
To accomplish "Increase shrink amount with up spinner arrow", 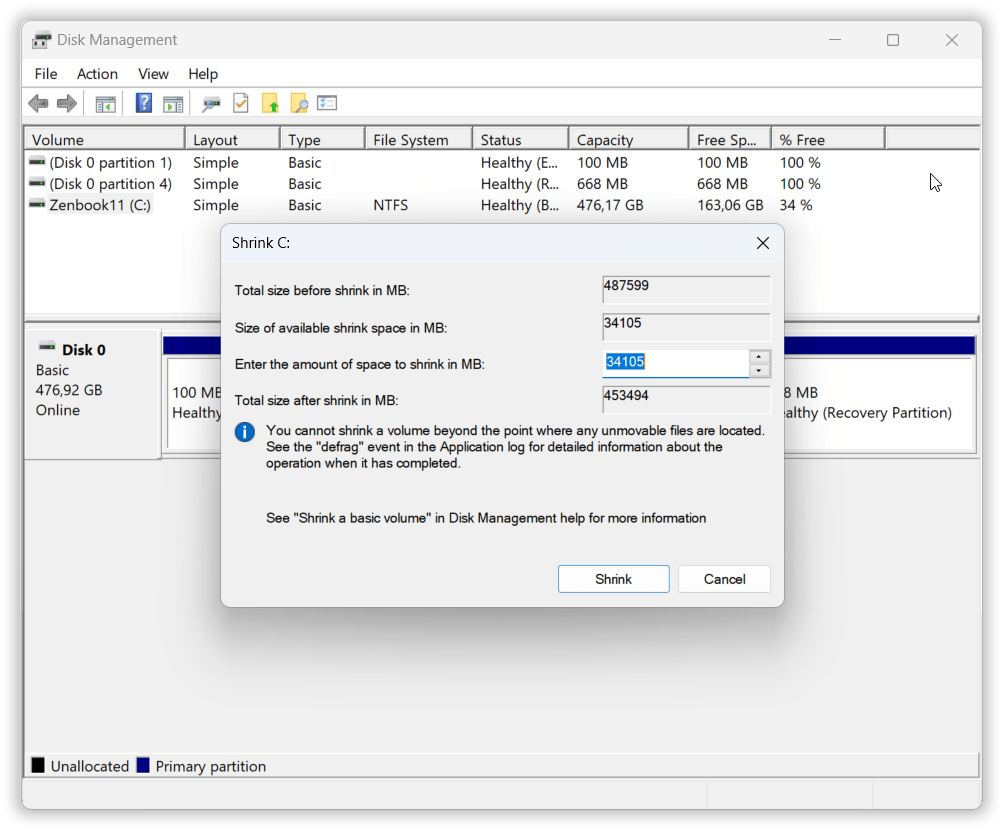I will coord(760,357).
